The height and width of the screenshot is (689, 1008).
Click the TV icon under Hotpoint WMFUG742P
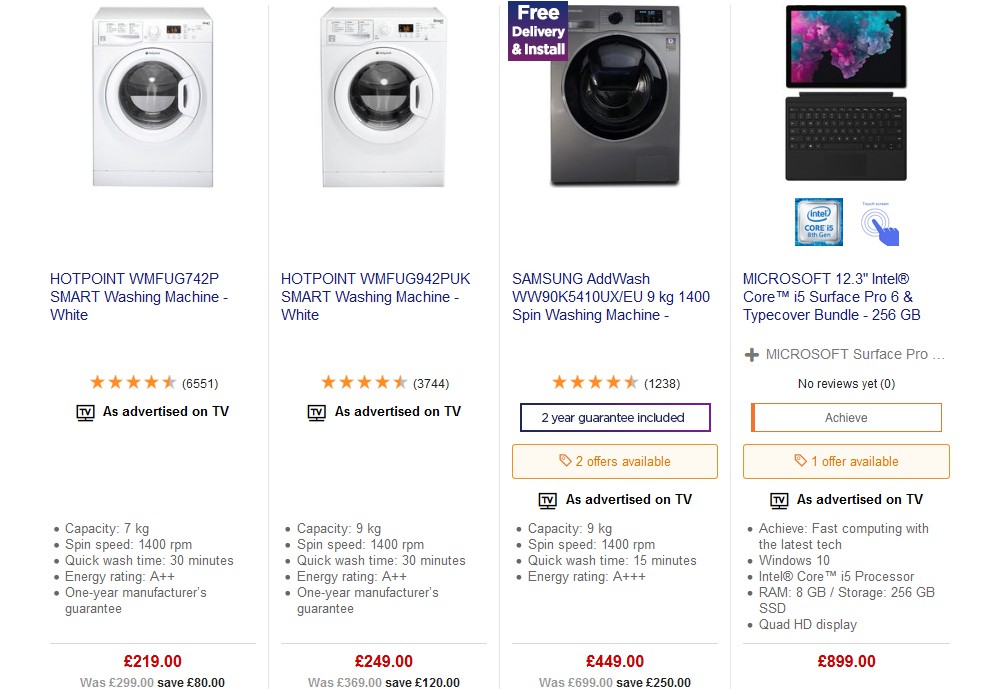tap(86, 412)
